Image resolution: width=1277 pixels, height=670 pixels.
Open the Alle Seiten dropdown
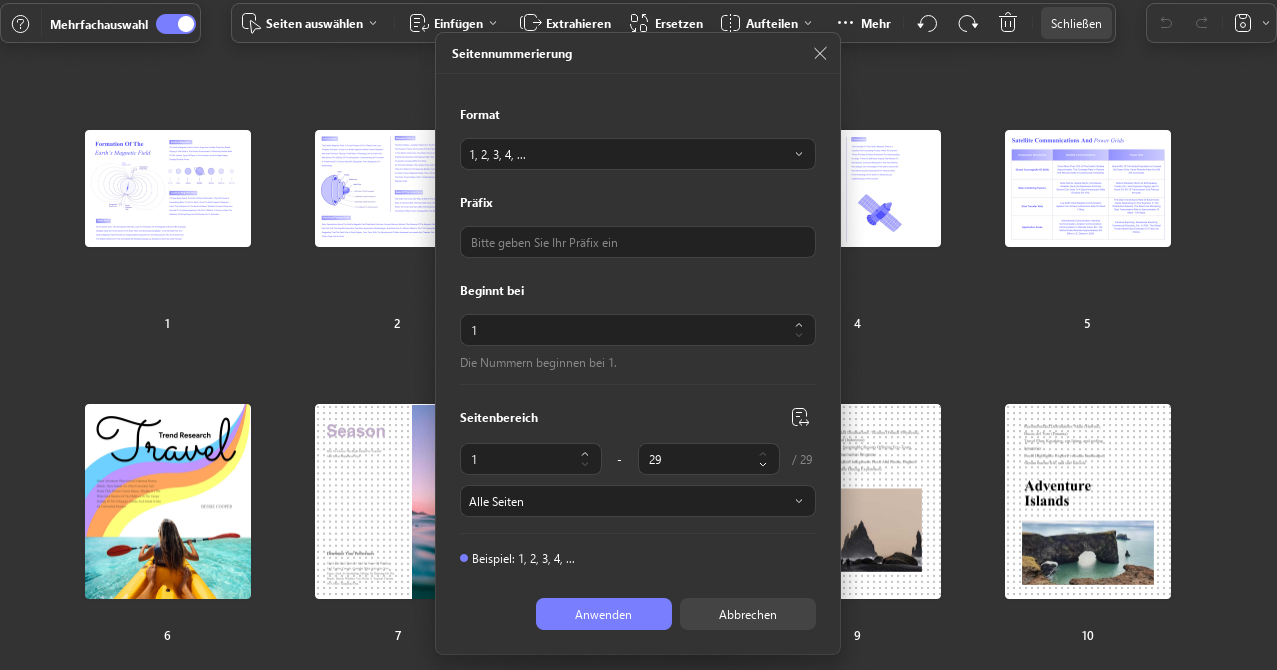point(638,501)
